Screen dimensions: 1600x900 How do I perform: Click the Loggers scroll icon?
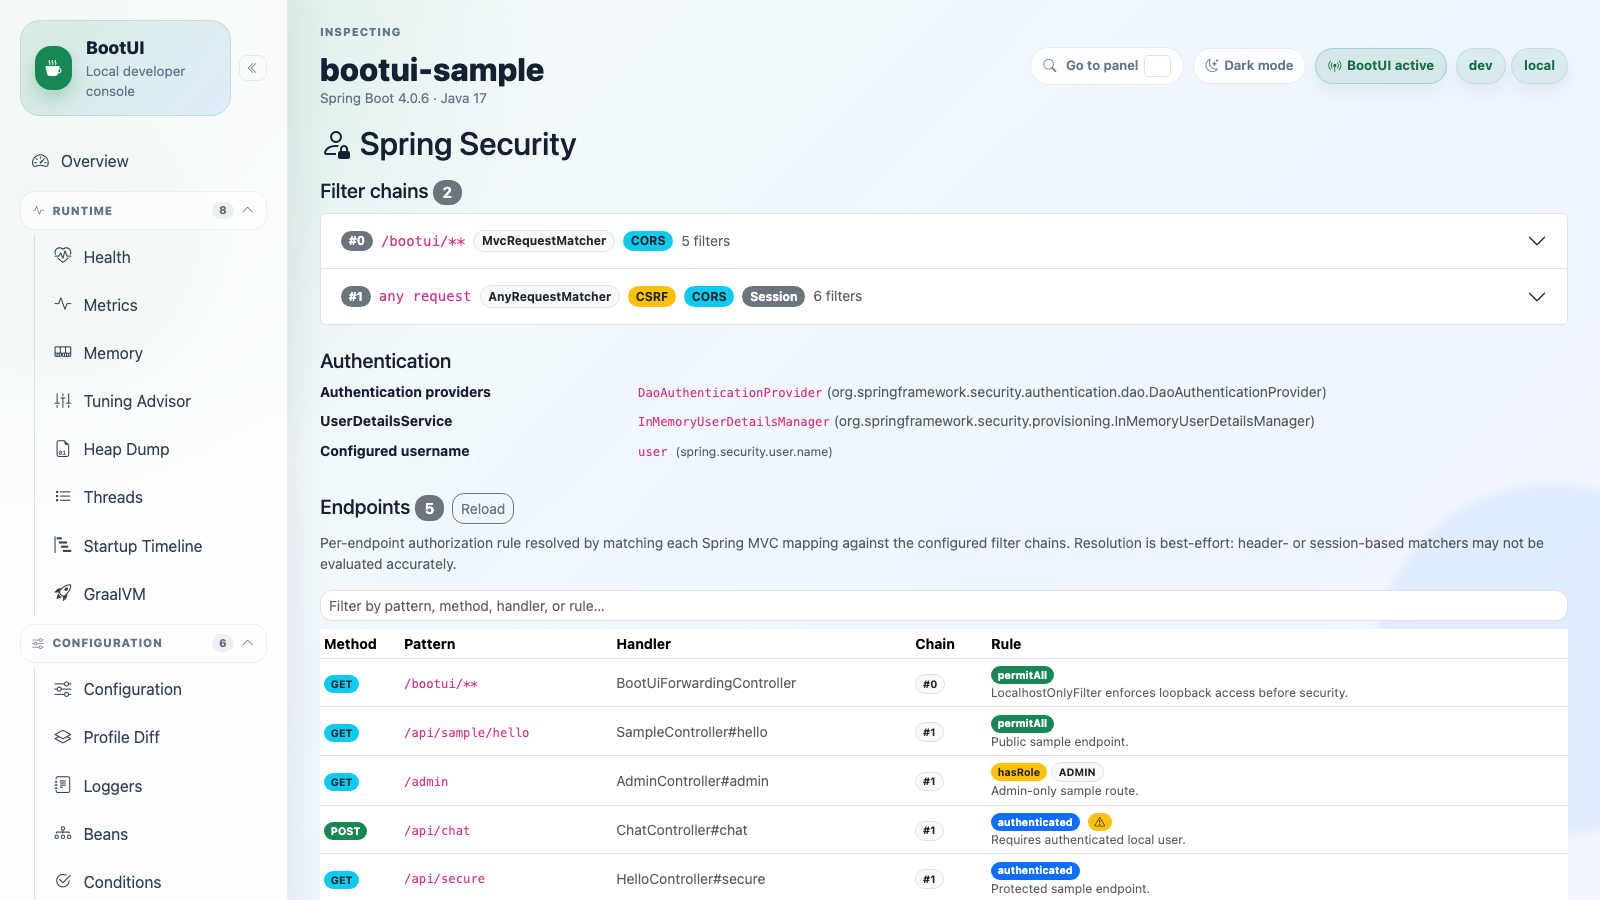click(63, 785)
